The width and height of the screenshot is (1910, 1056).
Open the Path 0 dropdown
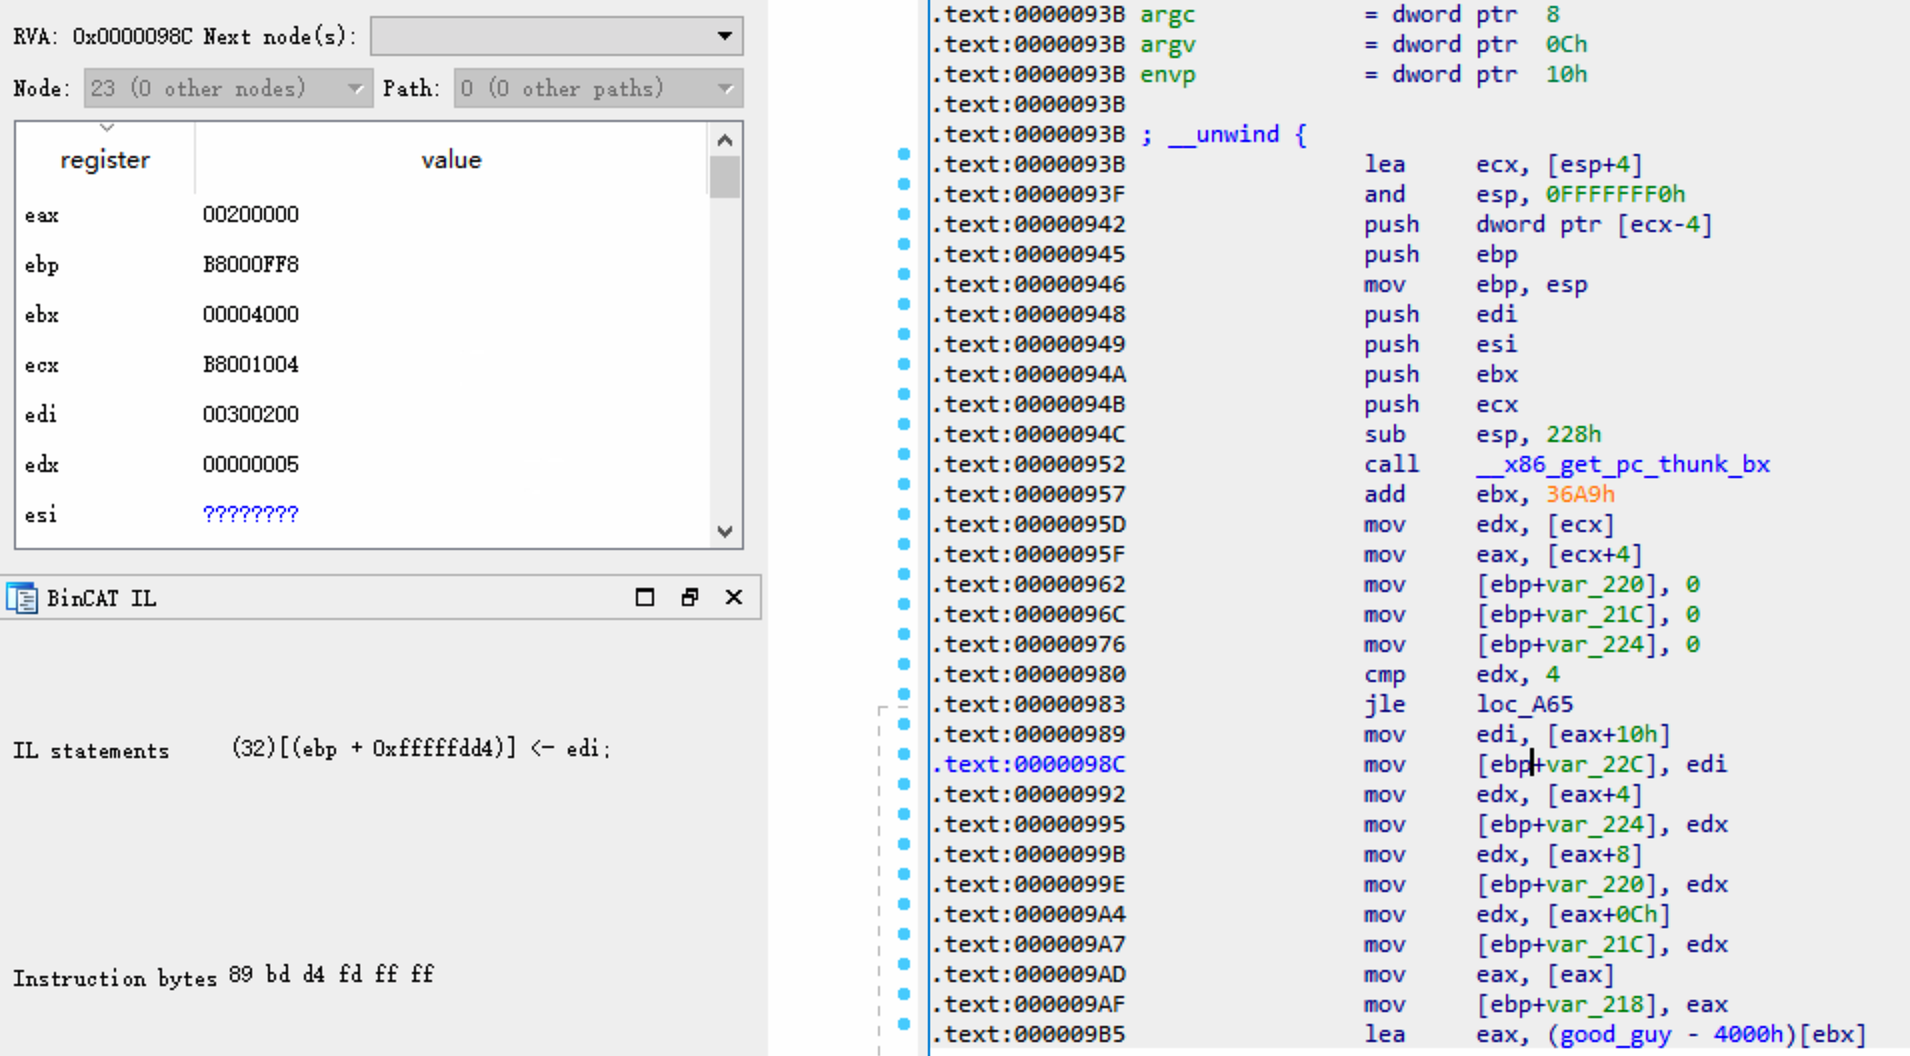598,88
